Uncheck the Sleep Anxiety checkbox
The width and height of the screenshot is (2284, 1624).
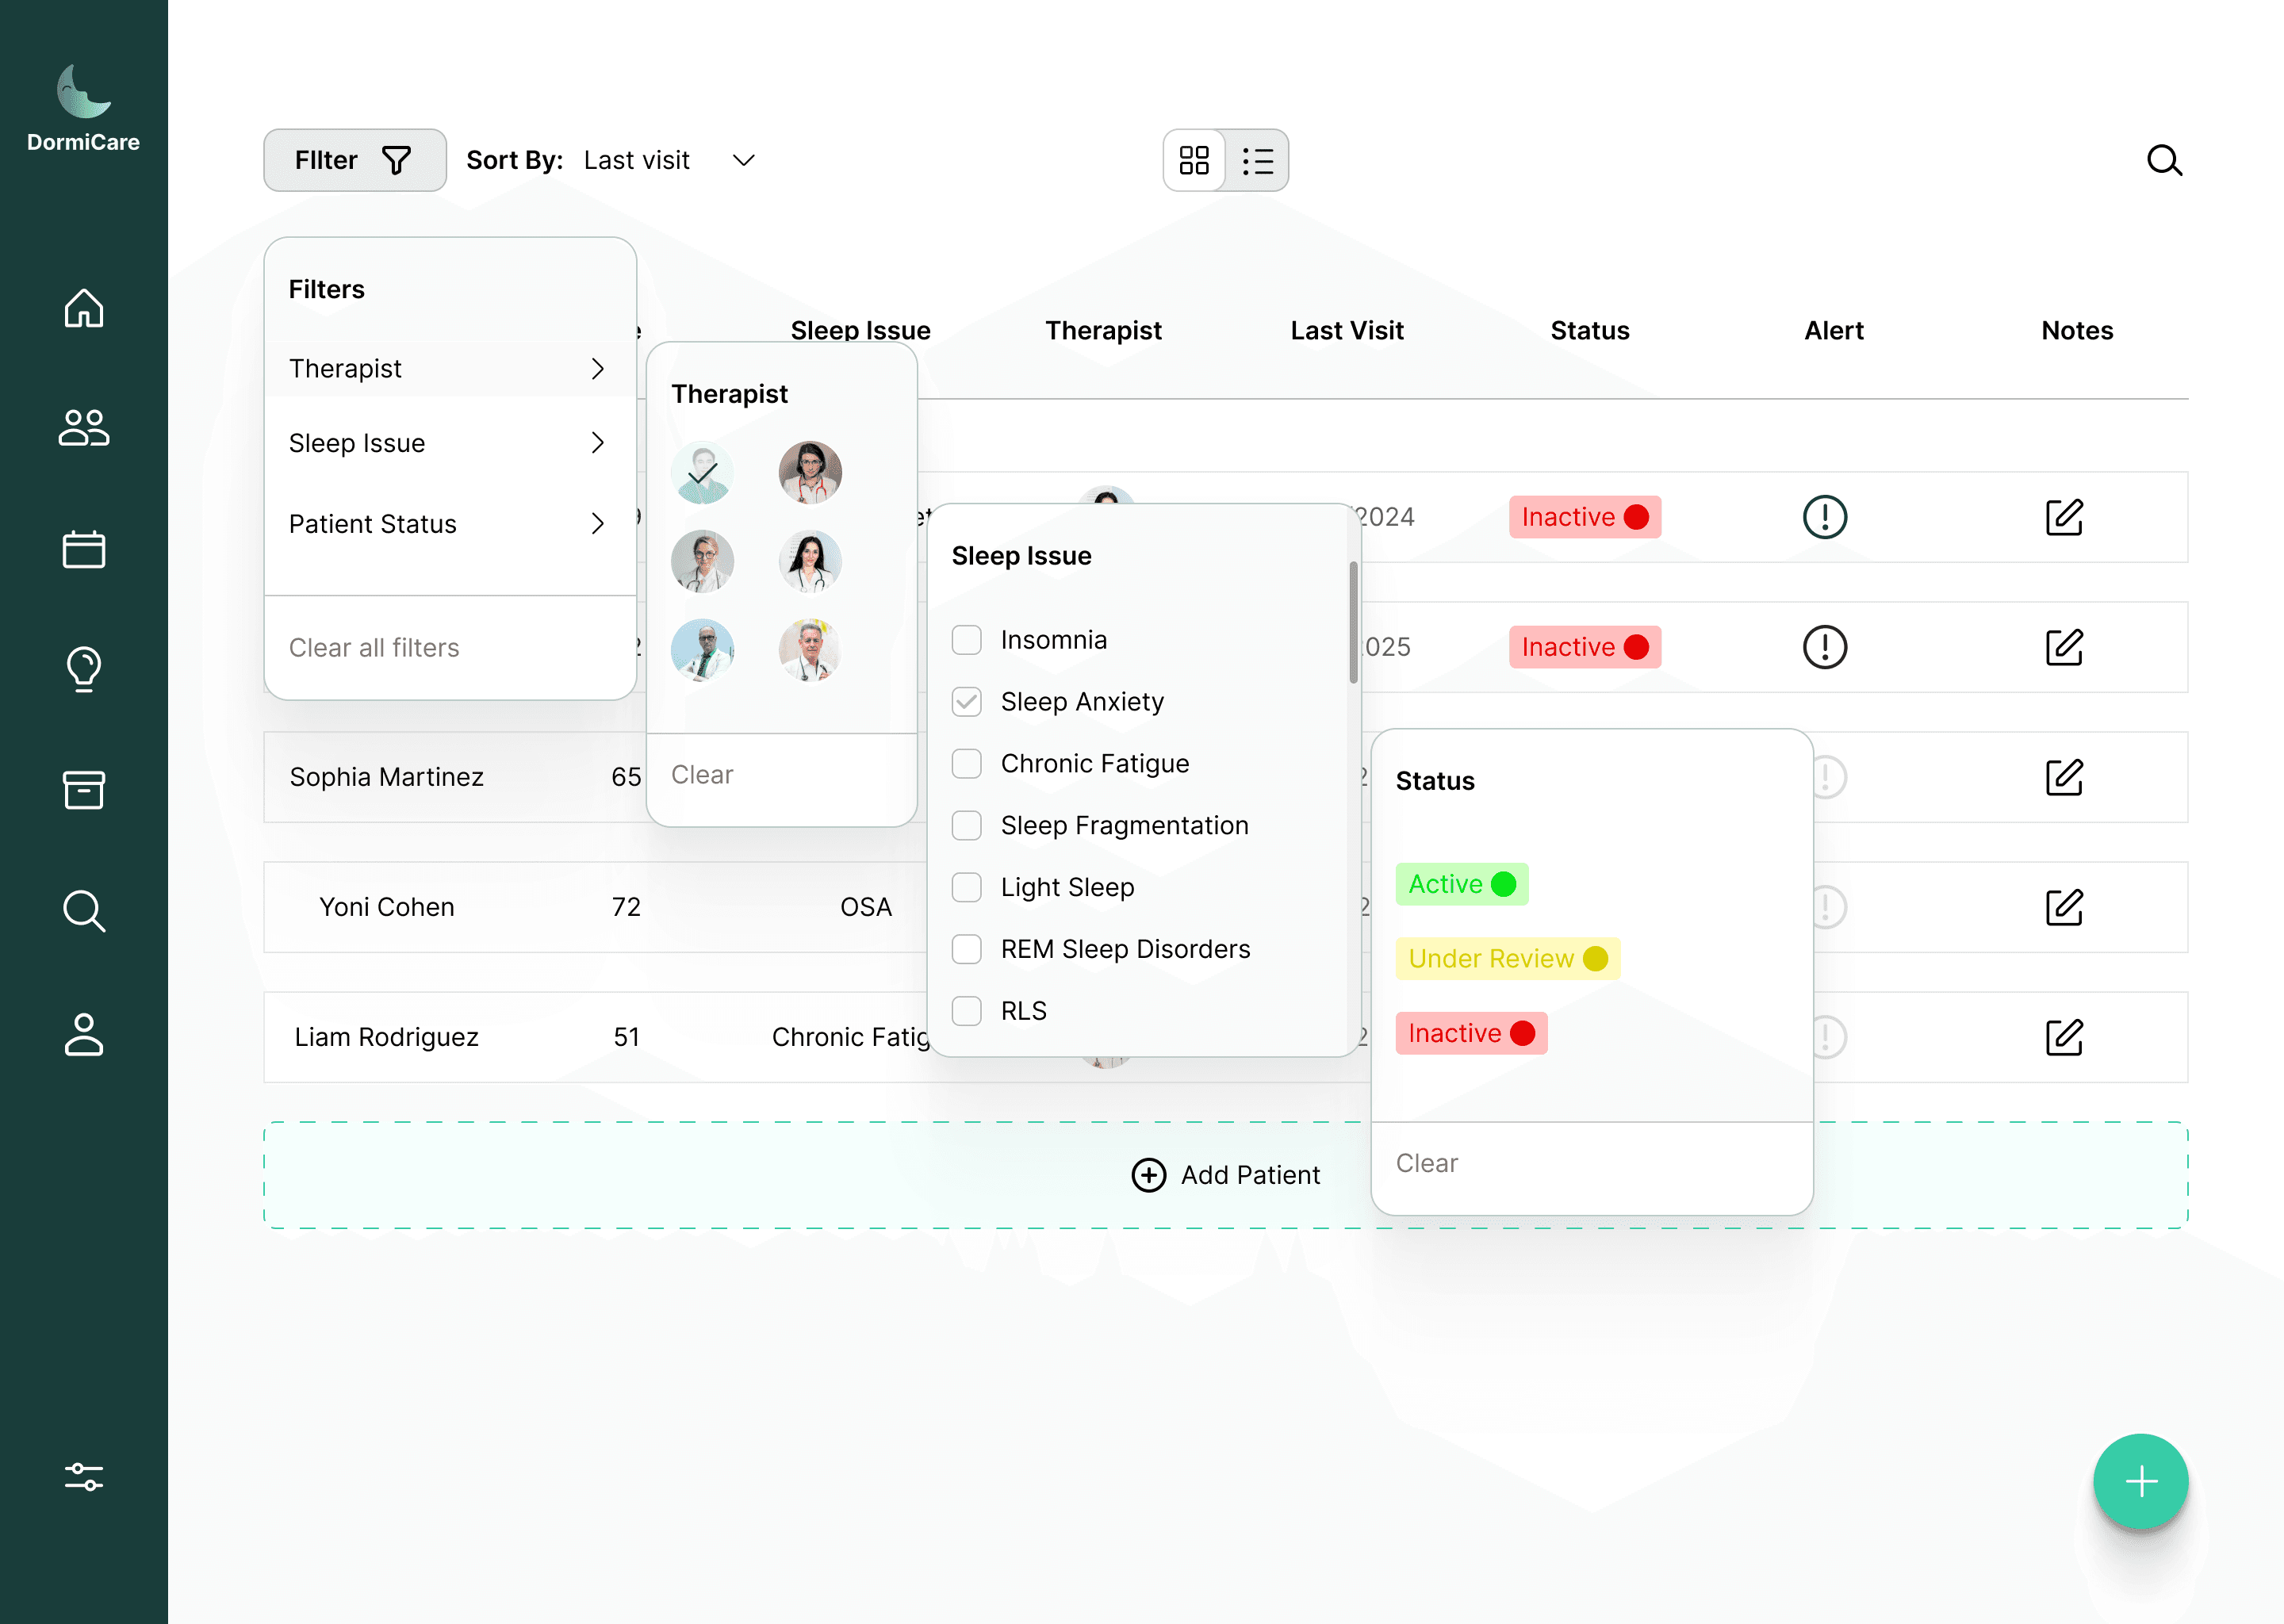[x=967, y=702]
